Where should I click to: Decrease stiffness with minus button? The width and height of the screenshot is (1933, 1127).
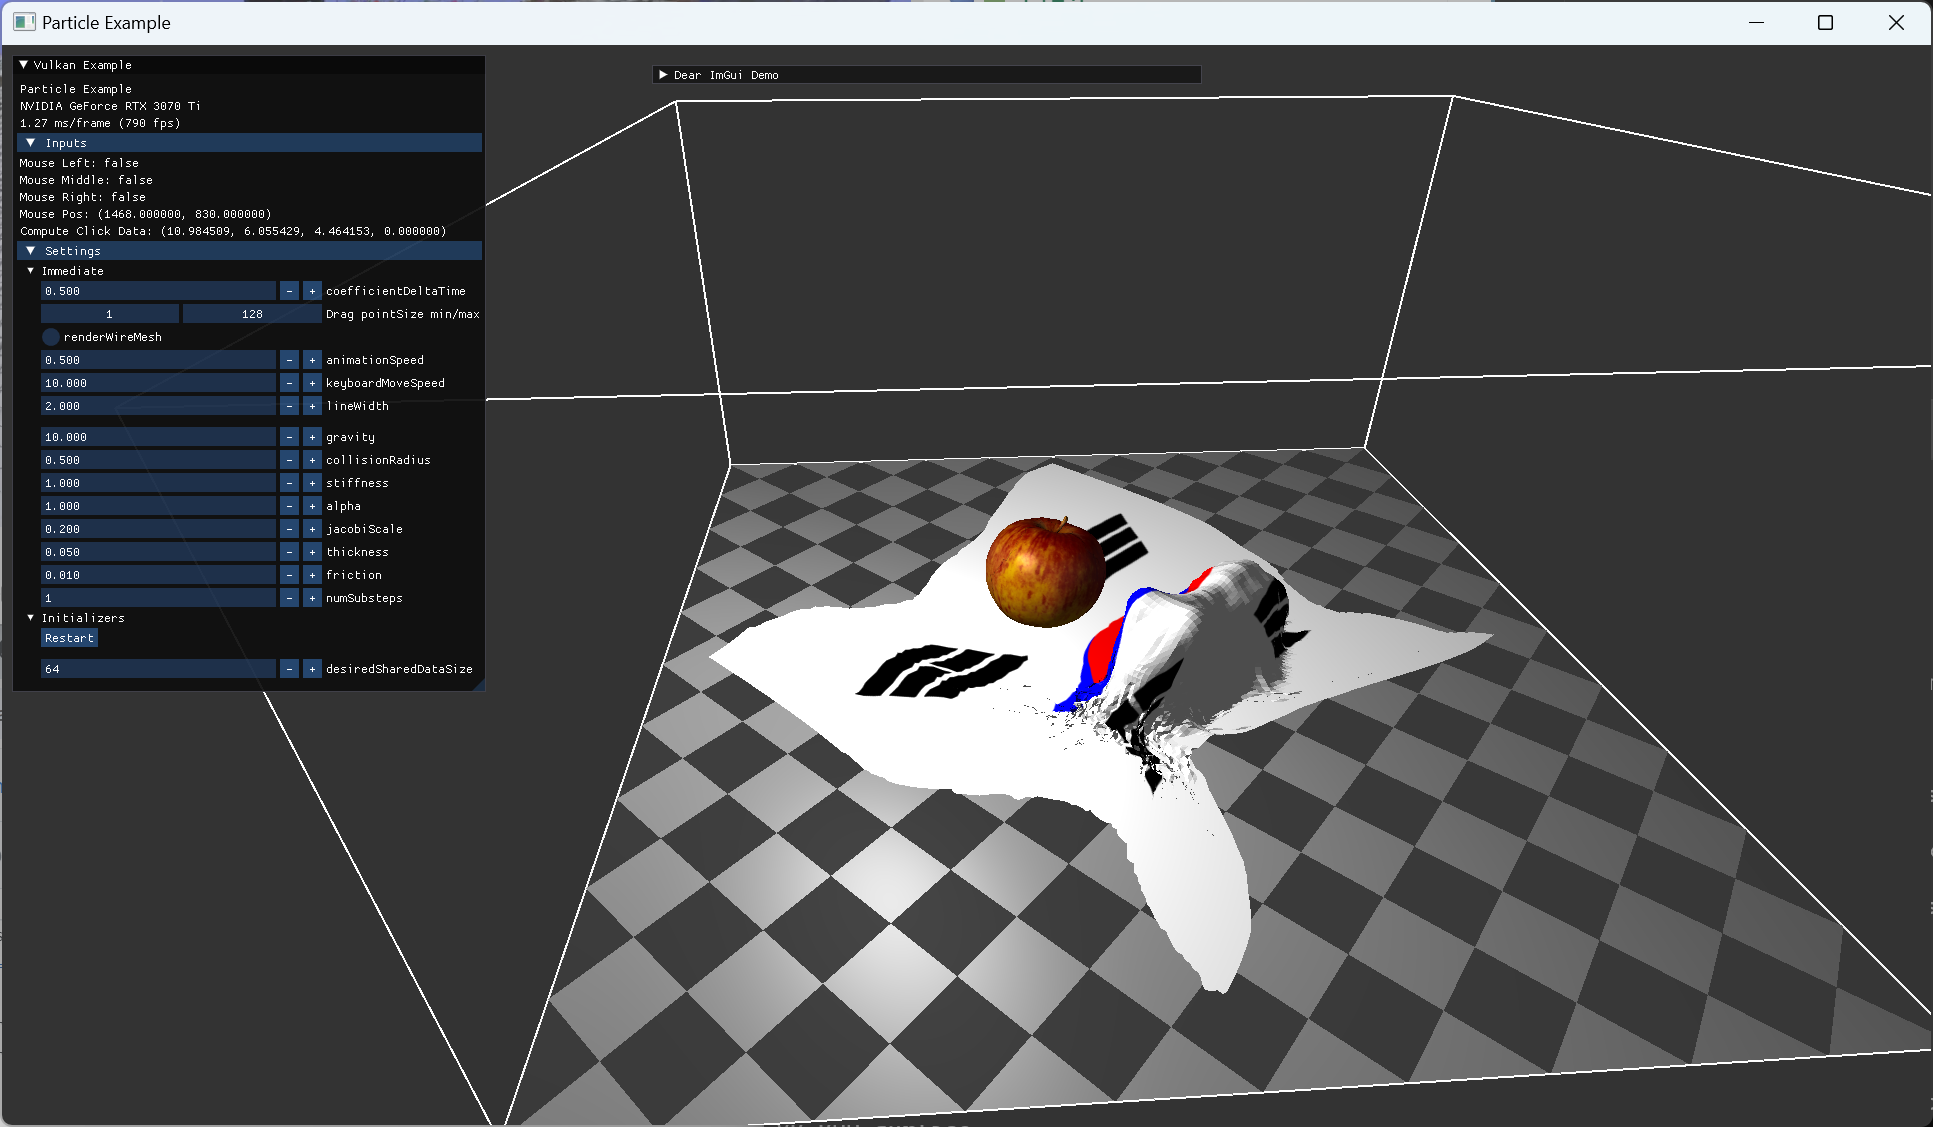[289, 483]
